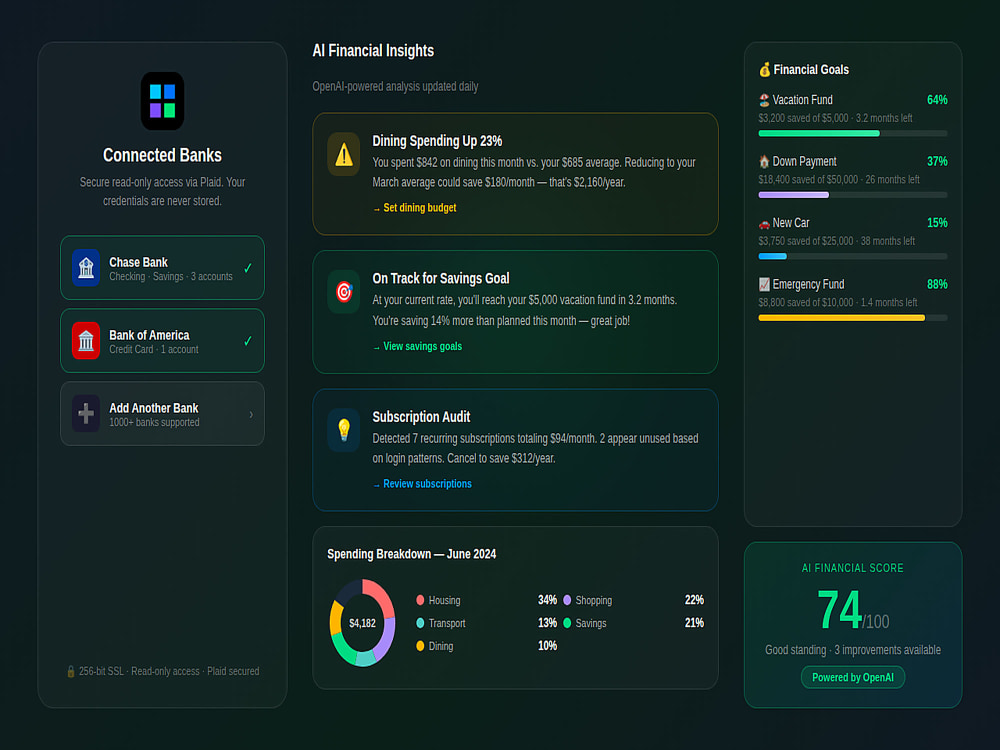Click the red Bank of America icon

pyautogui.click(x=86, y=341)
